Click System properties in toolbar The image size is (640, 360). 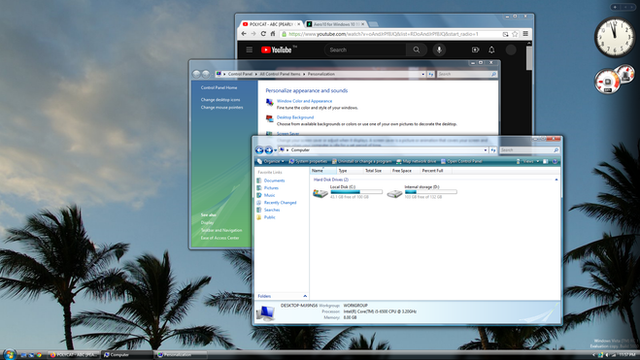308,161
